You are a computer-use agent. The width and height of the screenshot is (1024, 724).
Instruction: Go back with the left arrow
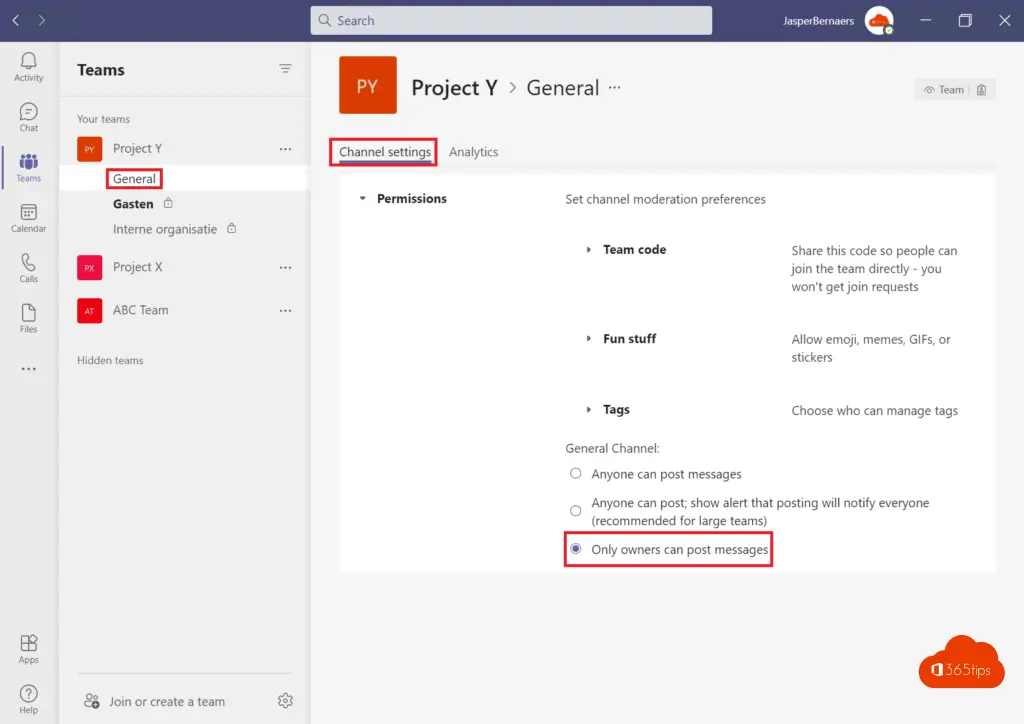click(16, 20)
